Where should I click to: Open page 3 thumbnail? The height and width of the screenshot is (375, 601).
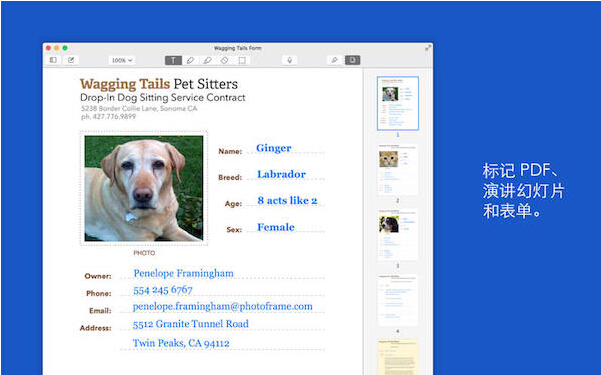(x=398, y=235)
